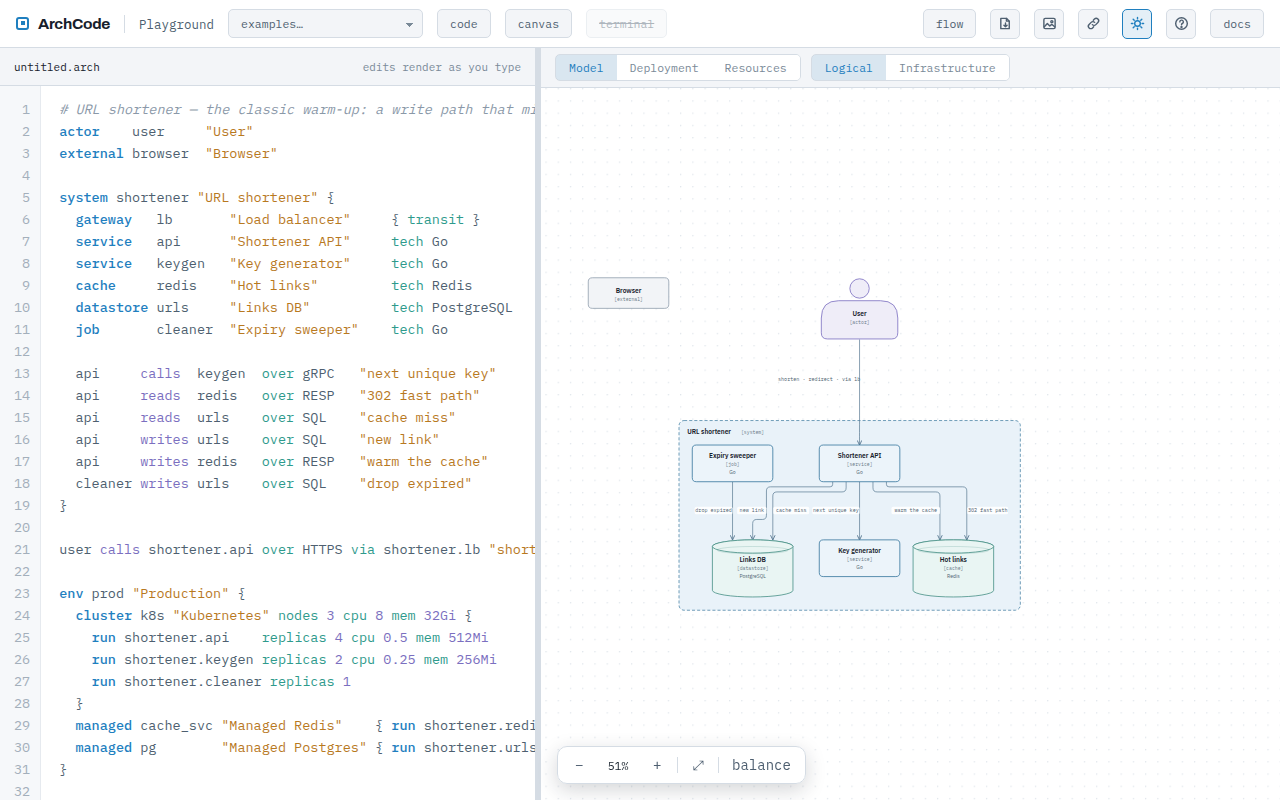The image size is (1280, 800).
Task: Select the Infrastructure view
Action: (x=947, y=68)
